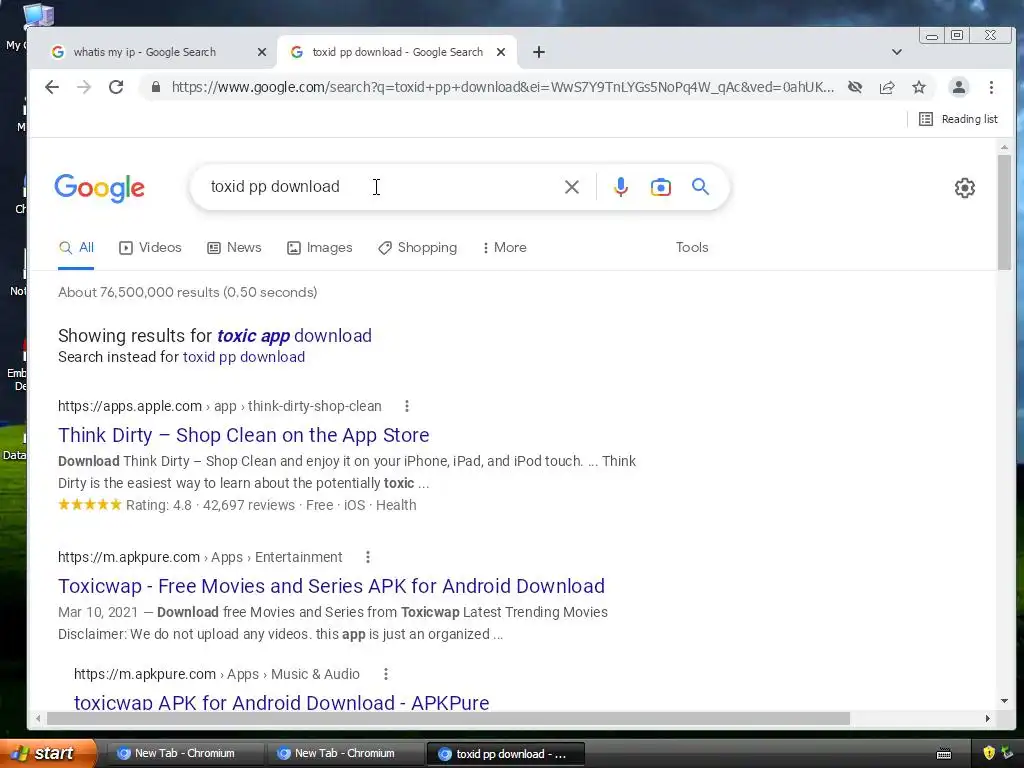Open 'toxicwap APK for Android Download' result
Screen dimensions: 1024x768
pyautogui.click(x=281, y=703)
